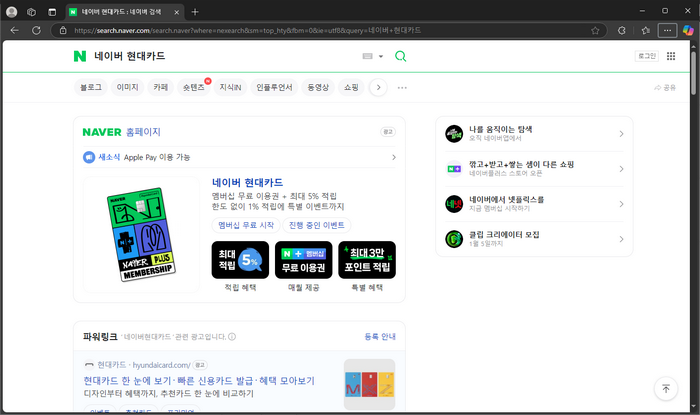Click the hyundaicard.com/ URL

click(162, 365)
